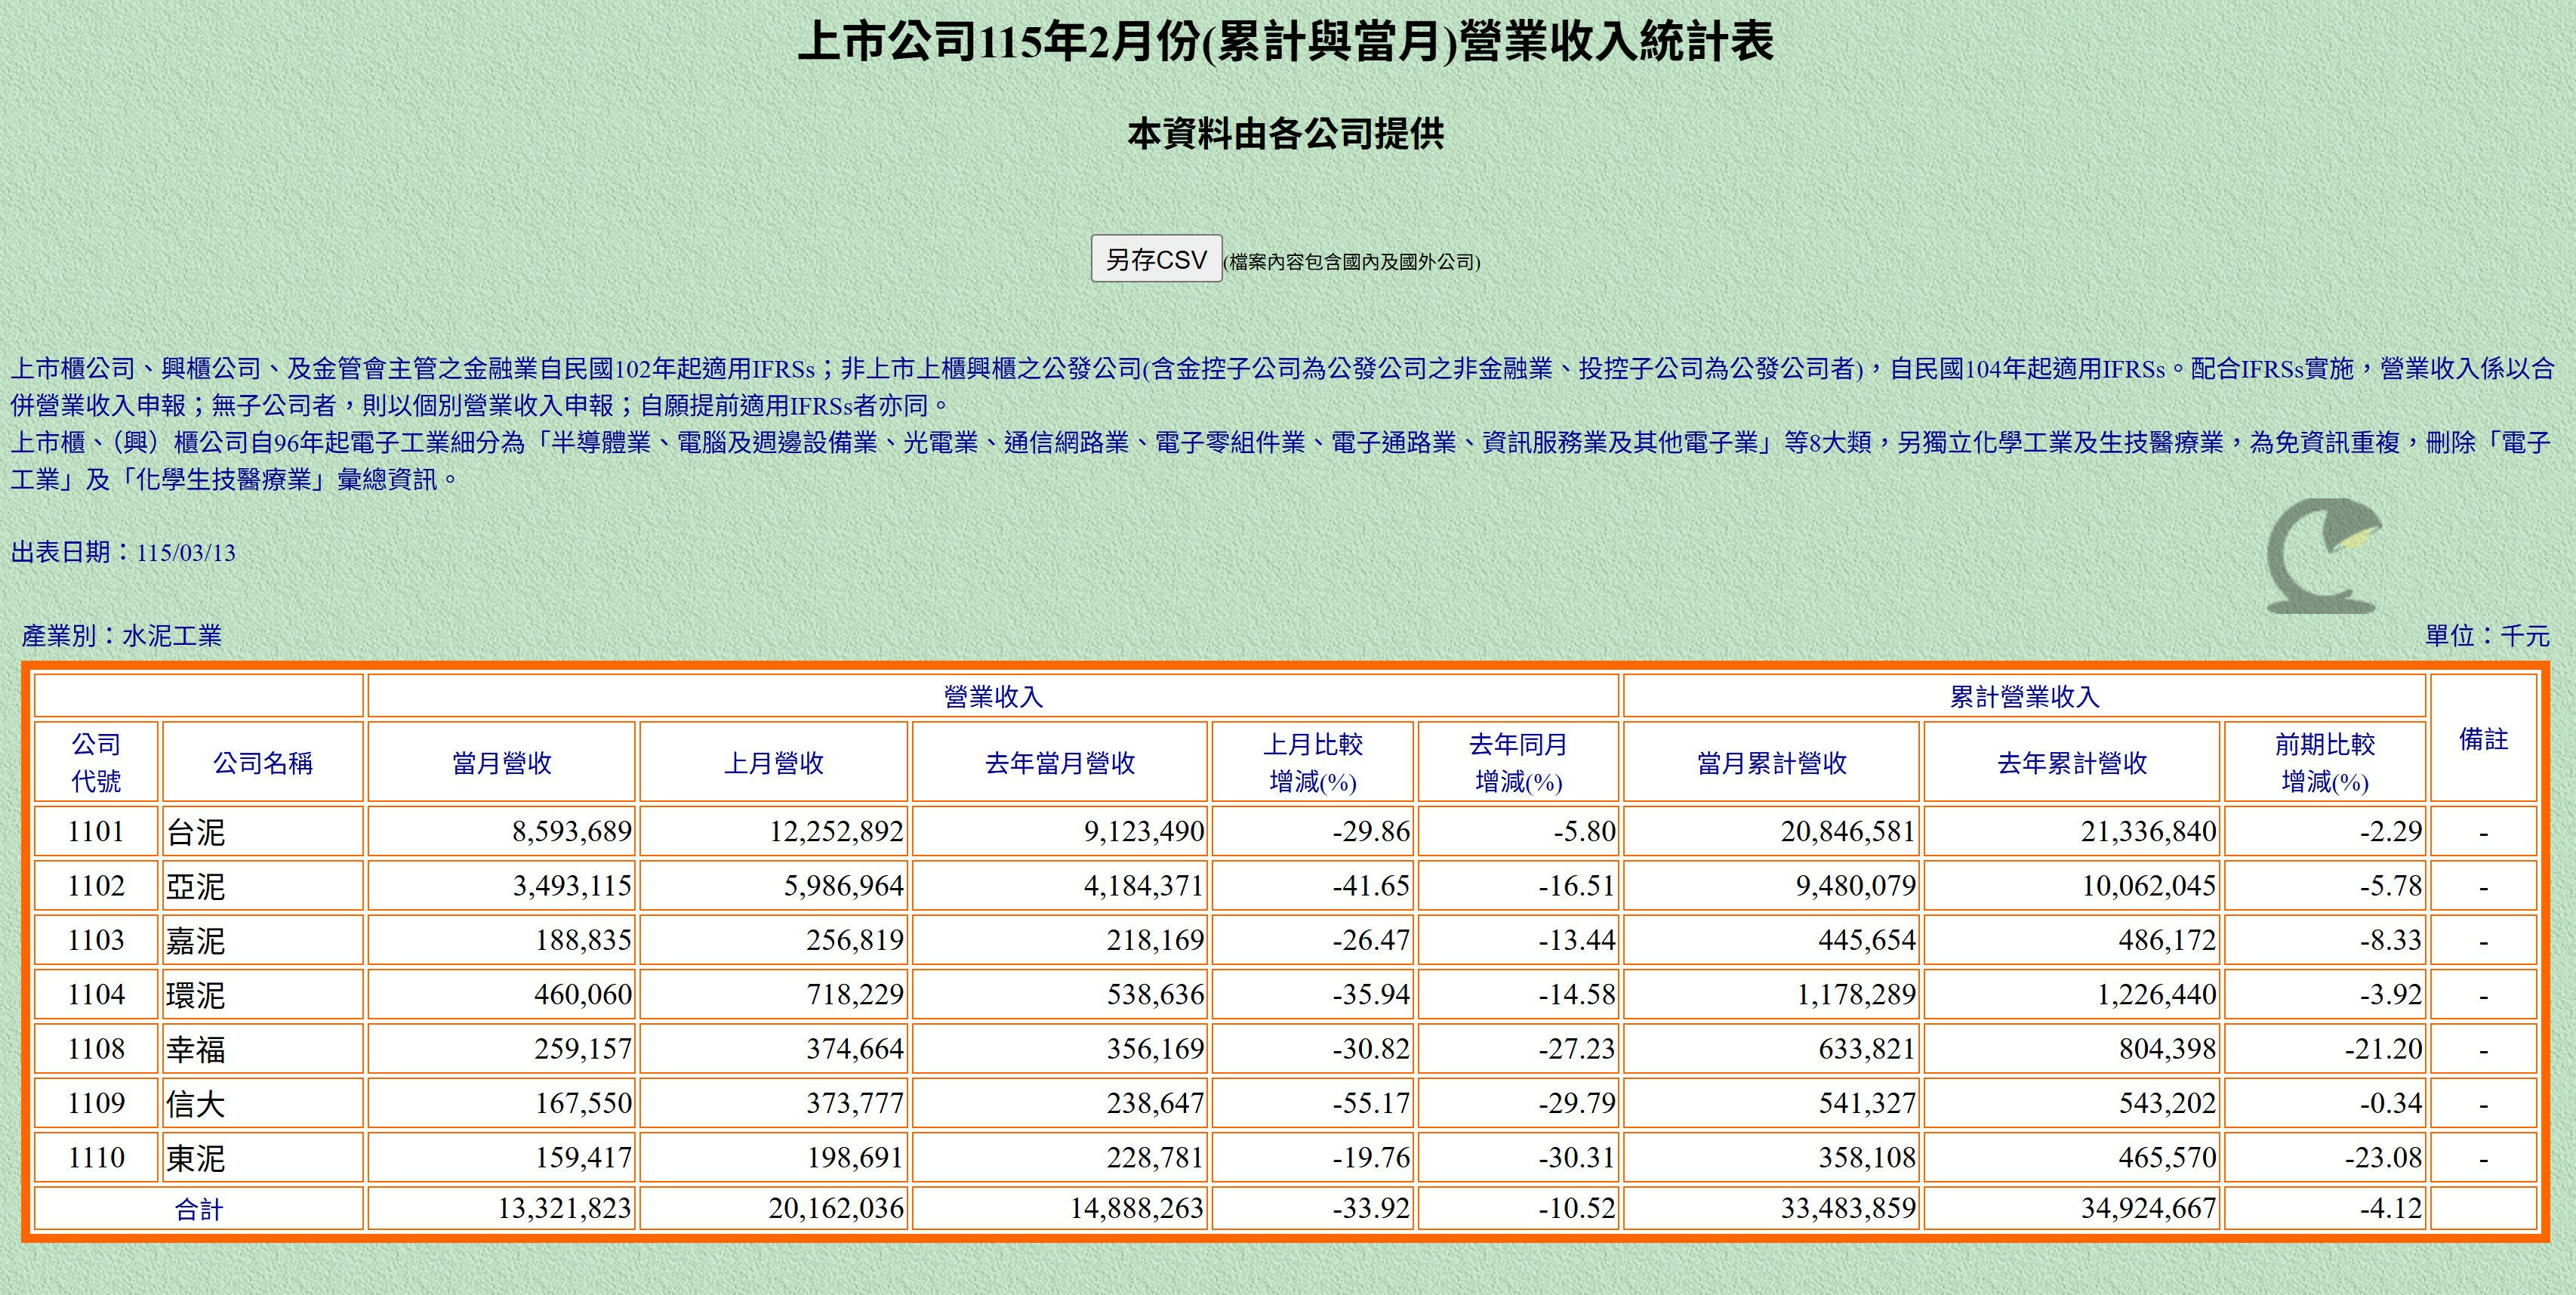Click the 合計 total row label
2576x1295 pixels.
point(198,1210)
